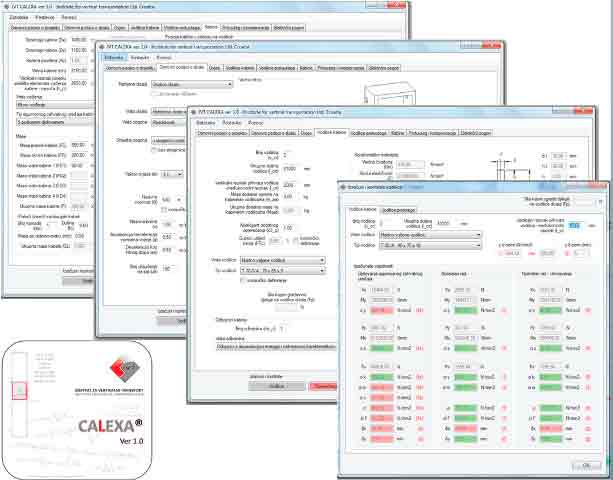Click the app icon in the front dialog title bar
Viewport: 613px width, 480px height.
tap(344, 187)
